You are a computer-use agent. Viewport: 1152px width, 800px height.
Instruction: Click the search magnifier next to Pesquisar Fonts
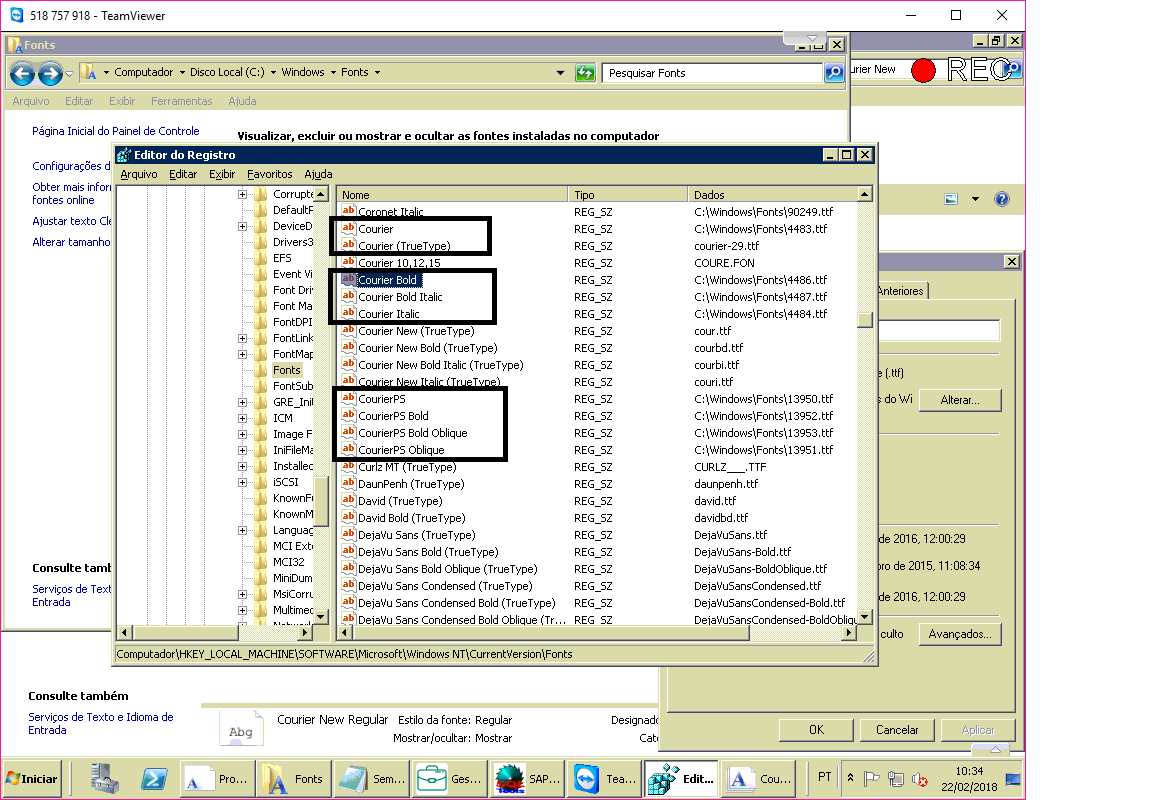click(834, 73)
